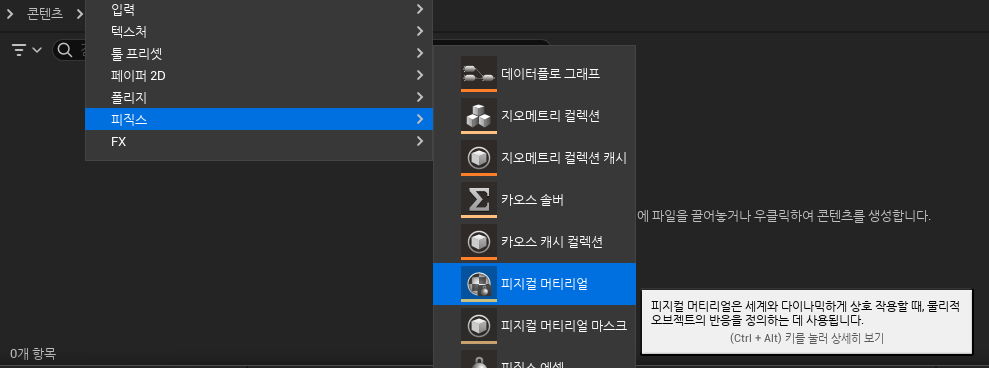Open the 툴 프리셋 submenu
The height and width of the screenshot is (368, 989).
(259, 53)
